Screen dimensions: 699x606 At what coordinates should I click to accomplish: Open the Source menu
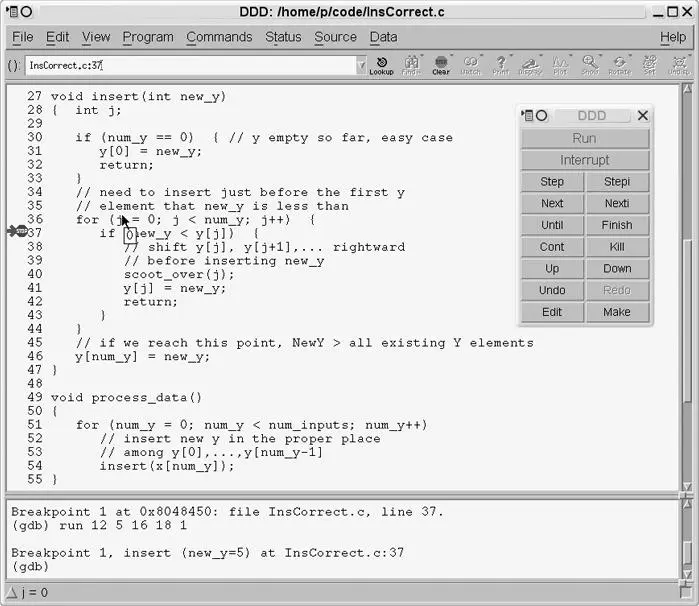click(335, 37)
